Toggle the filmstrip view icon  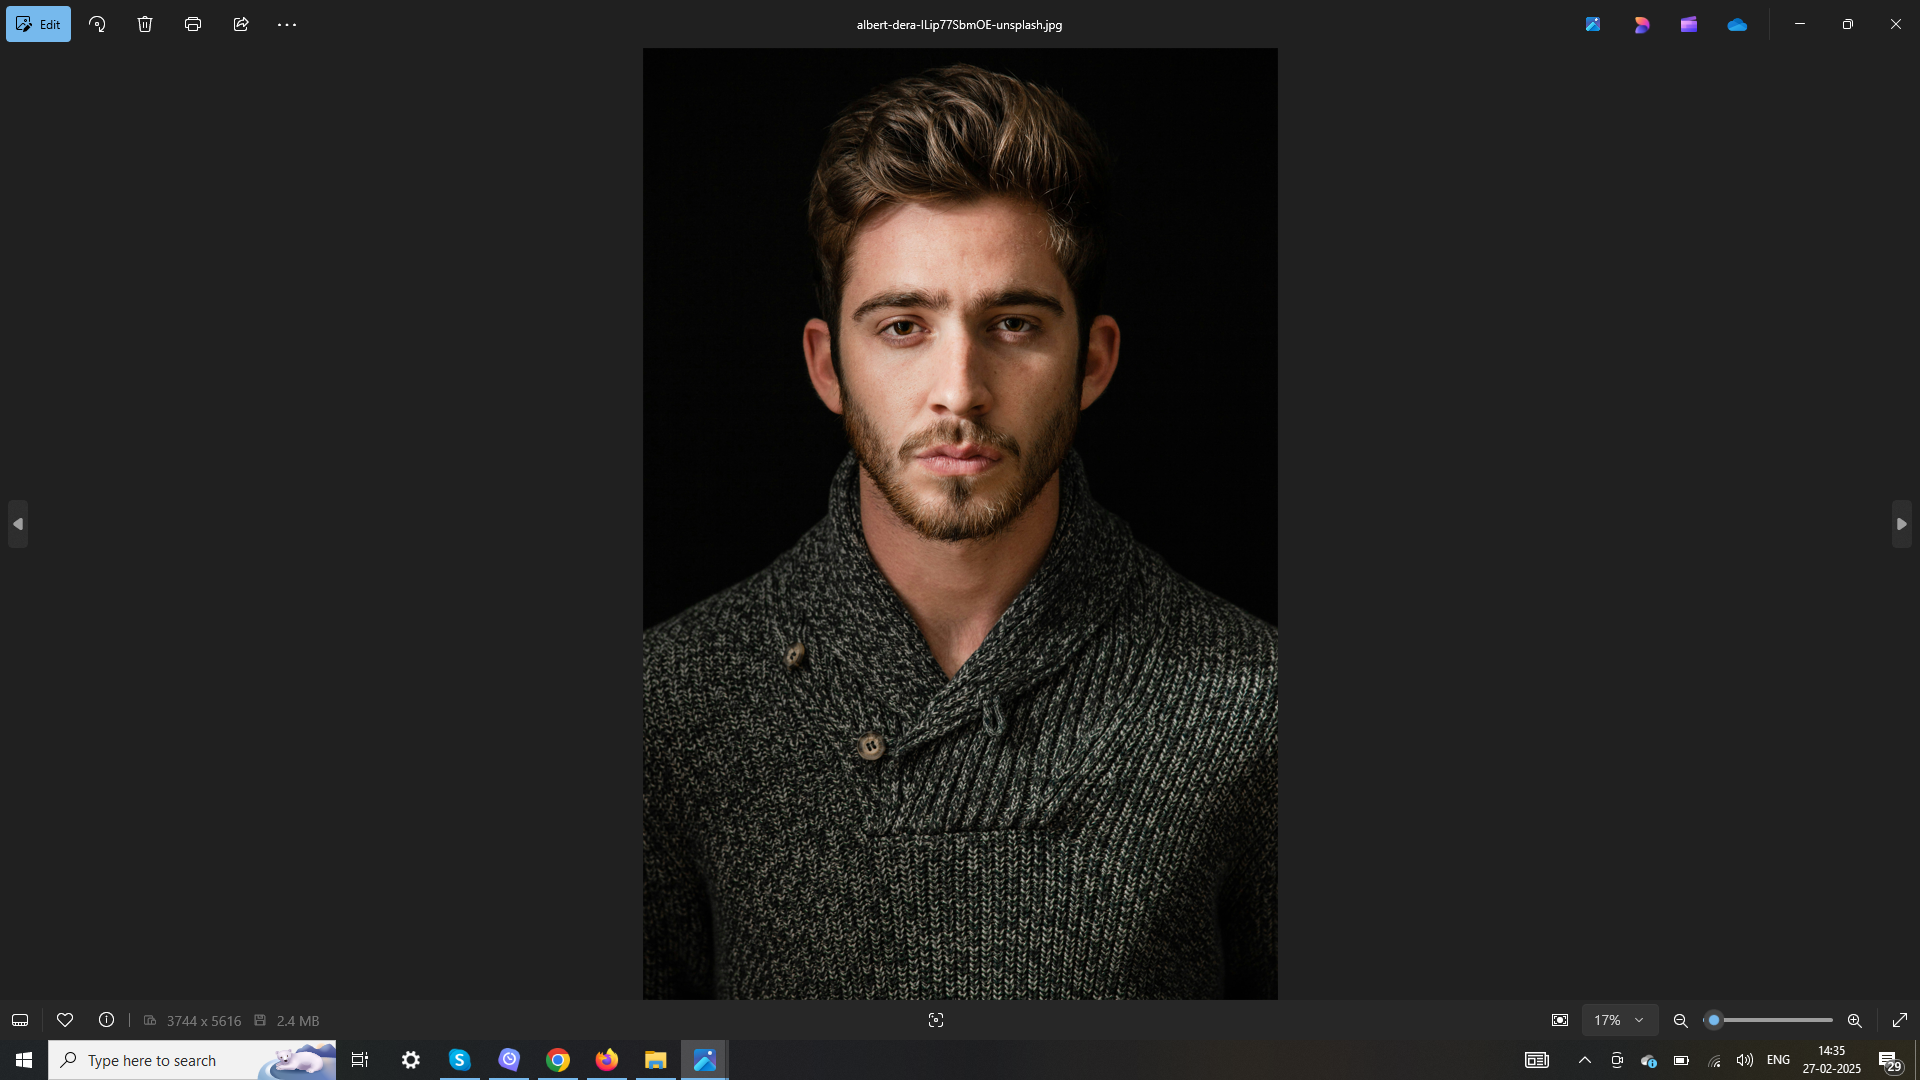[20, 1020]
